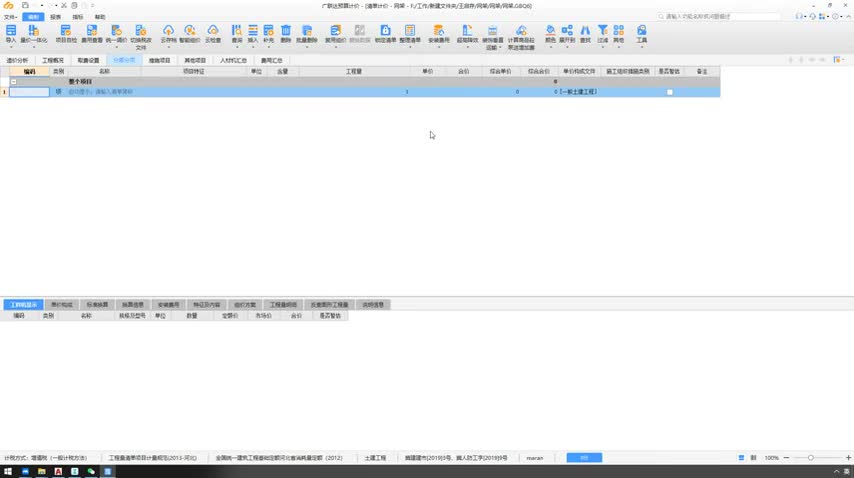Click the 编码 cell in row 1
Screen dimensions: 854x478
[29, 92]
